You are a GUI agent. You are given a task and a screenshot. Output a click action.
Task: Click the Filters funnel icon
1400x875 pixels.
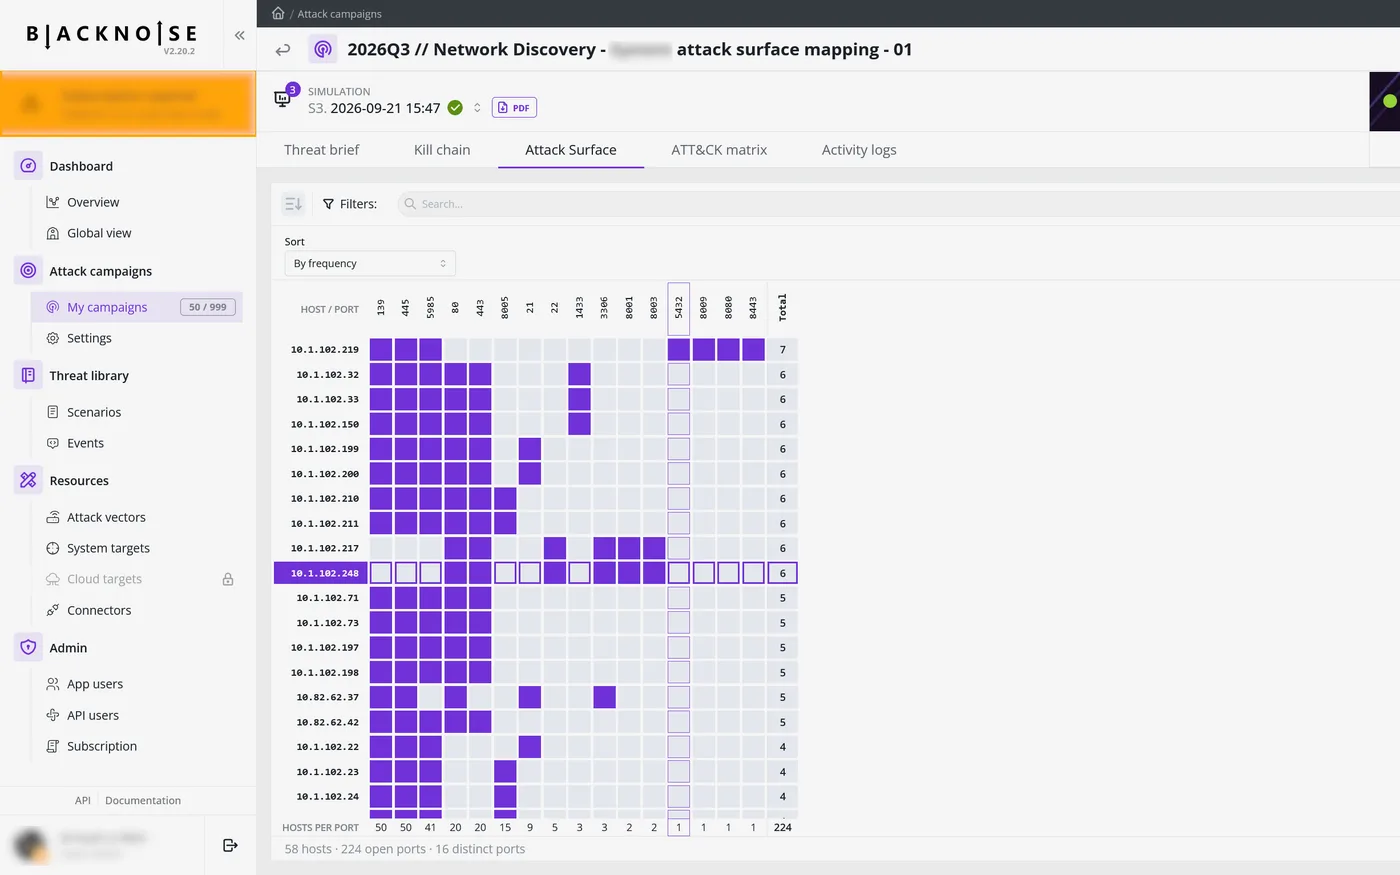click(x=328, y=204)
